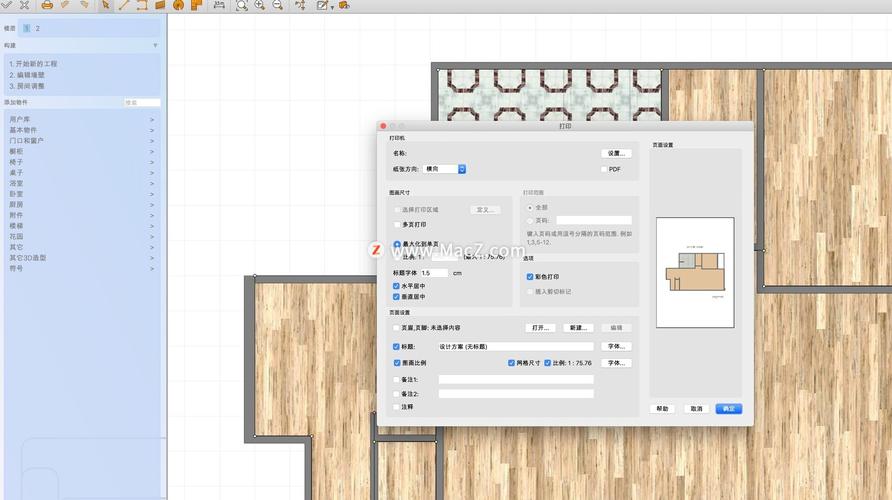
Task: Select step 3. 房间调整
Action: pos(27,86)
